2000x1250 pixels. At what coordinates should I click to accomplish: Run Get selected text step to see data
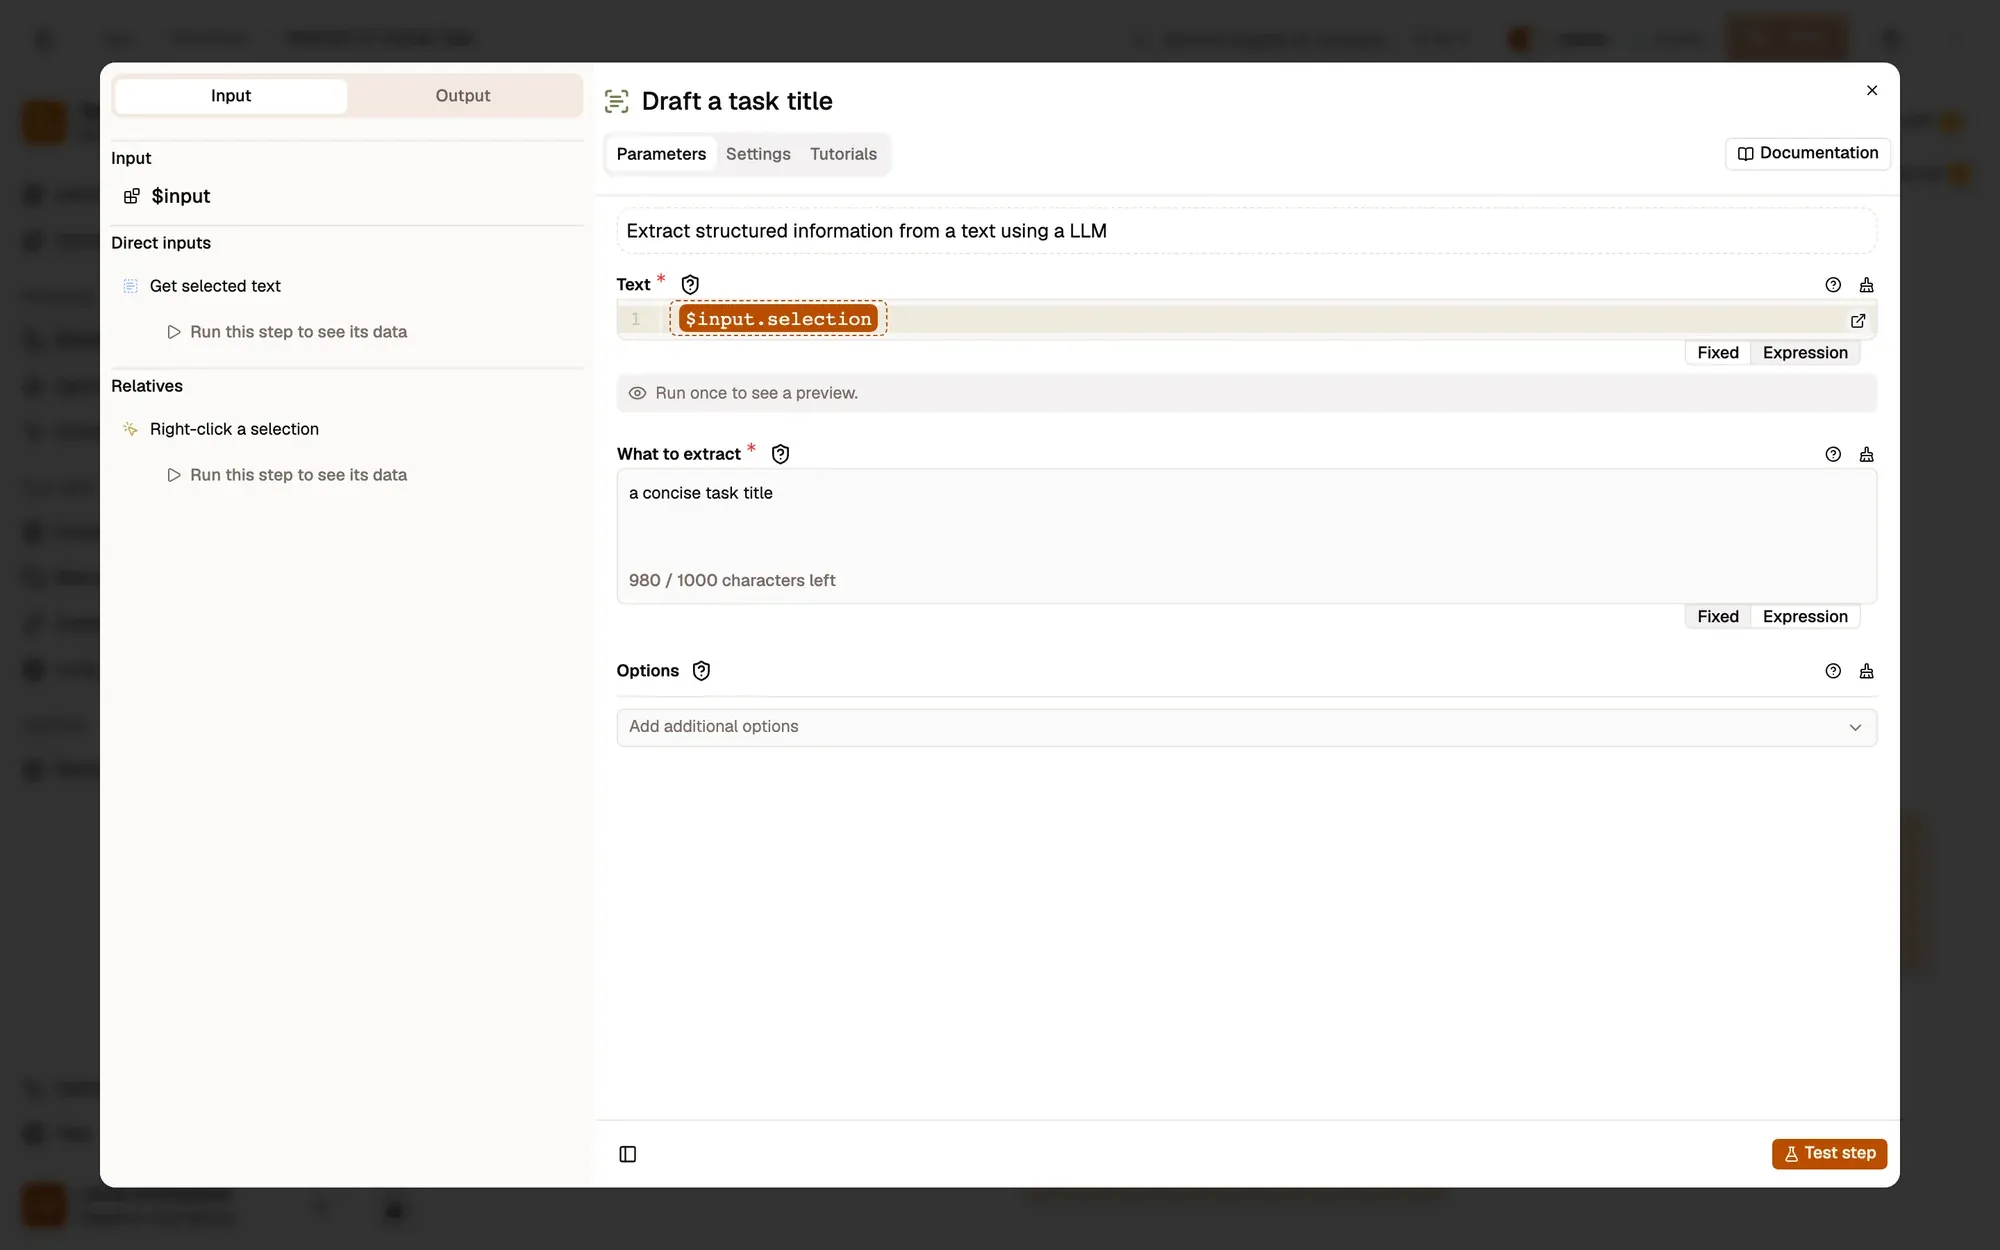287,332
